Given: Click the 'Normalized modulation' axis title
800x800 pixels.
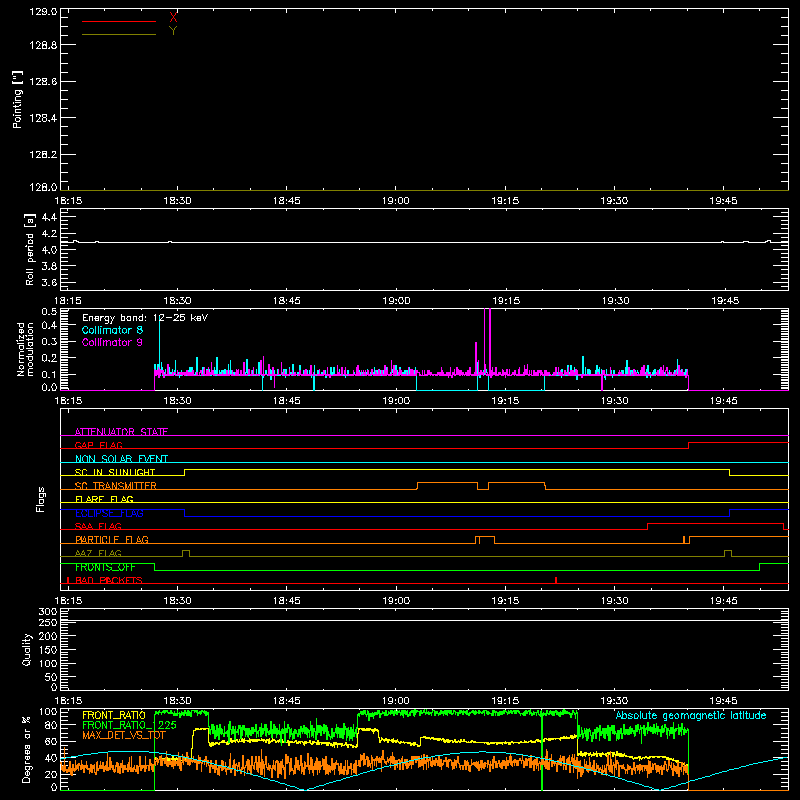Looking at the screenshot, I should tap(25, 349).
